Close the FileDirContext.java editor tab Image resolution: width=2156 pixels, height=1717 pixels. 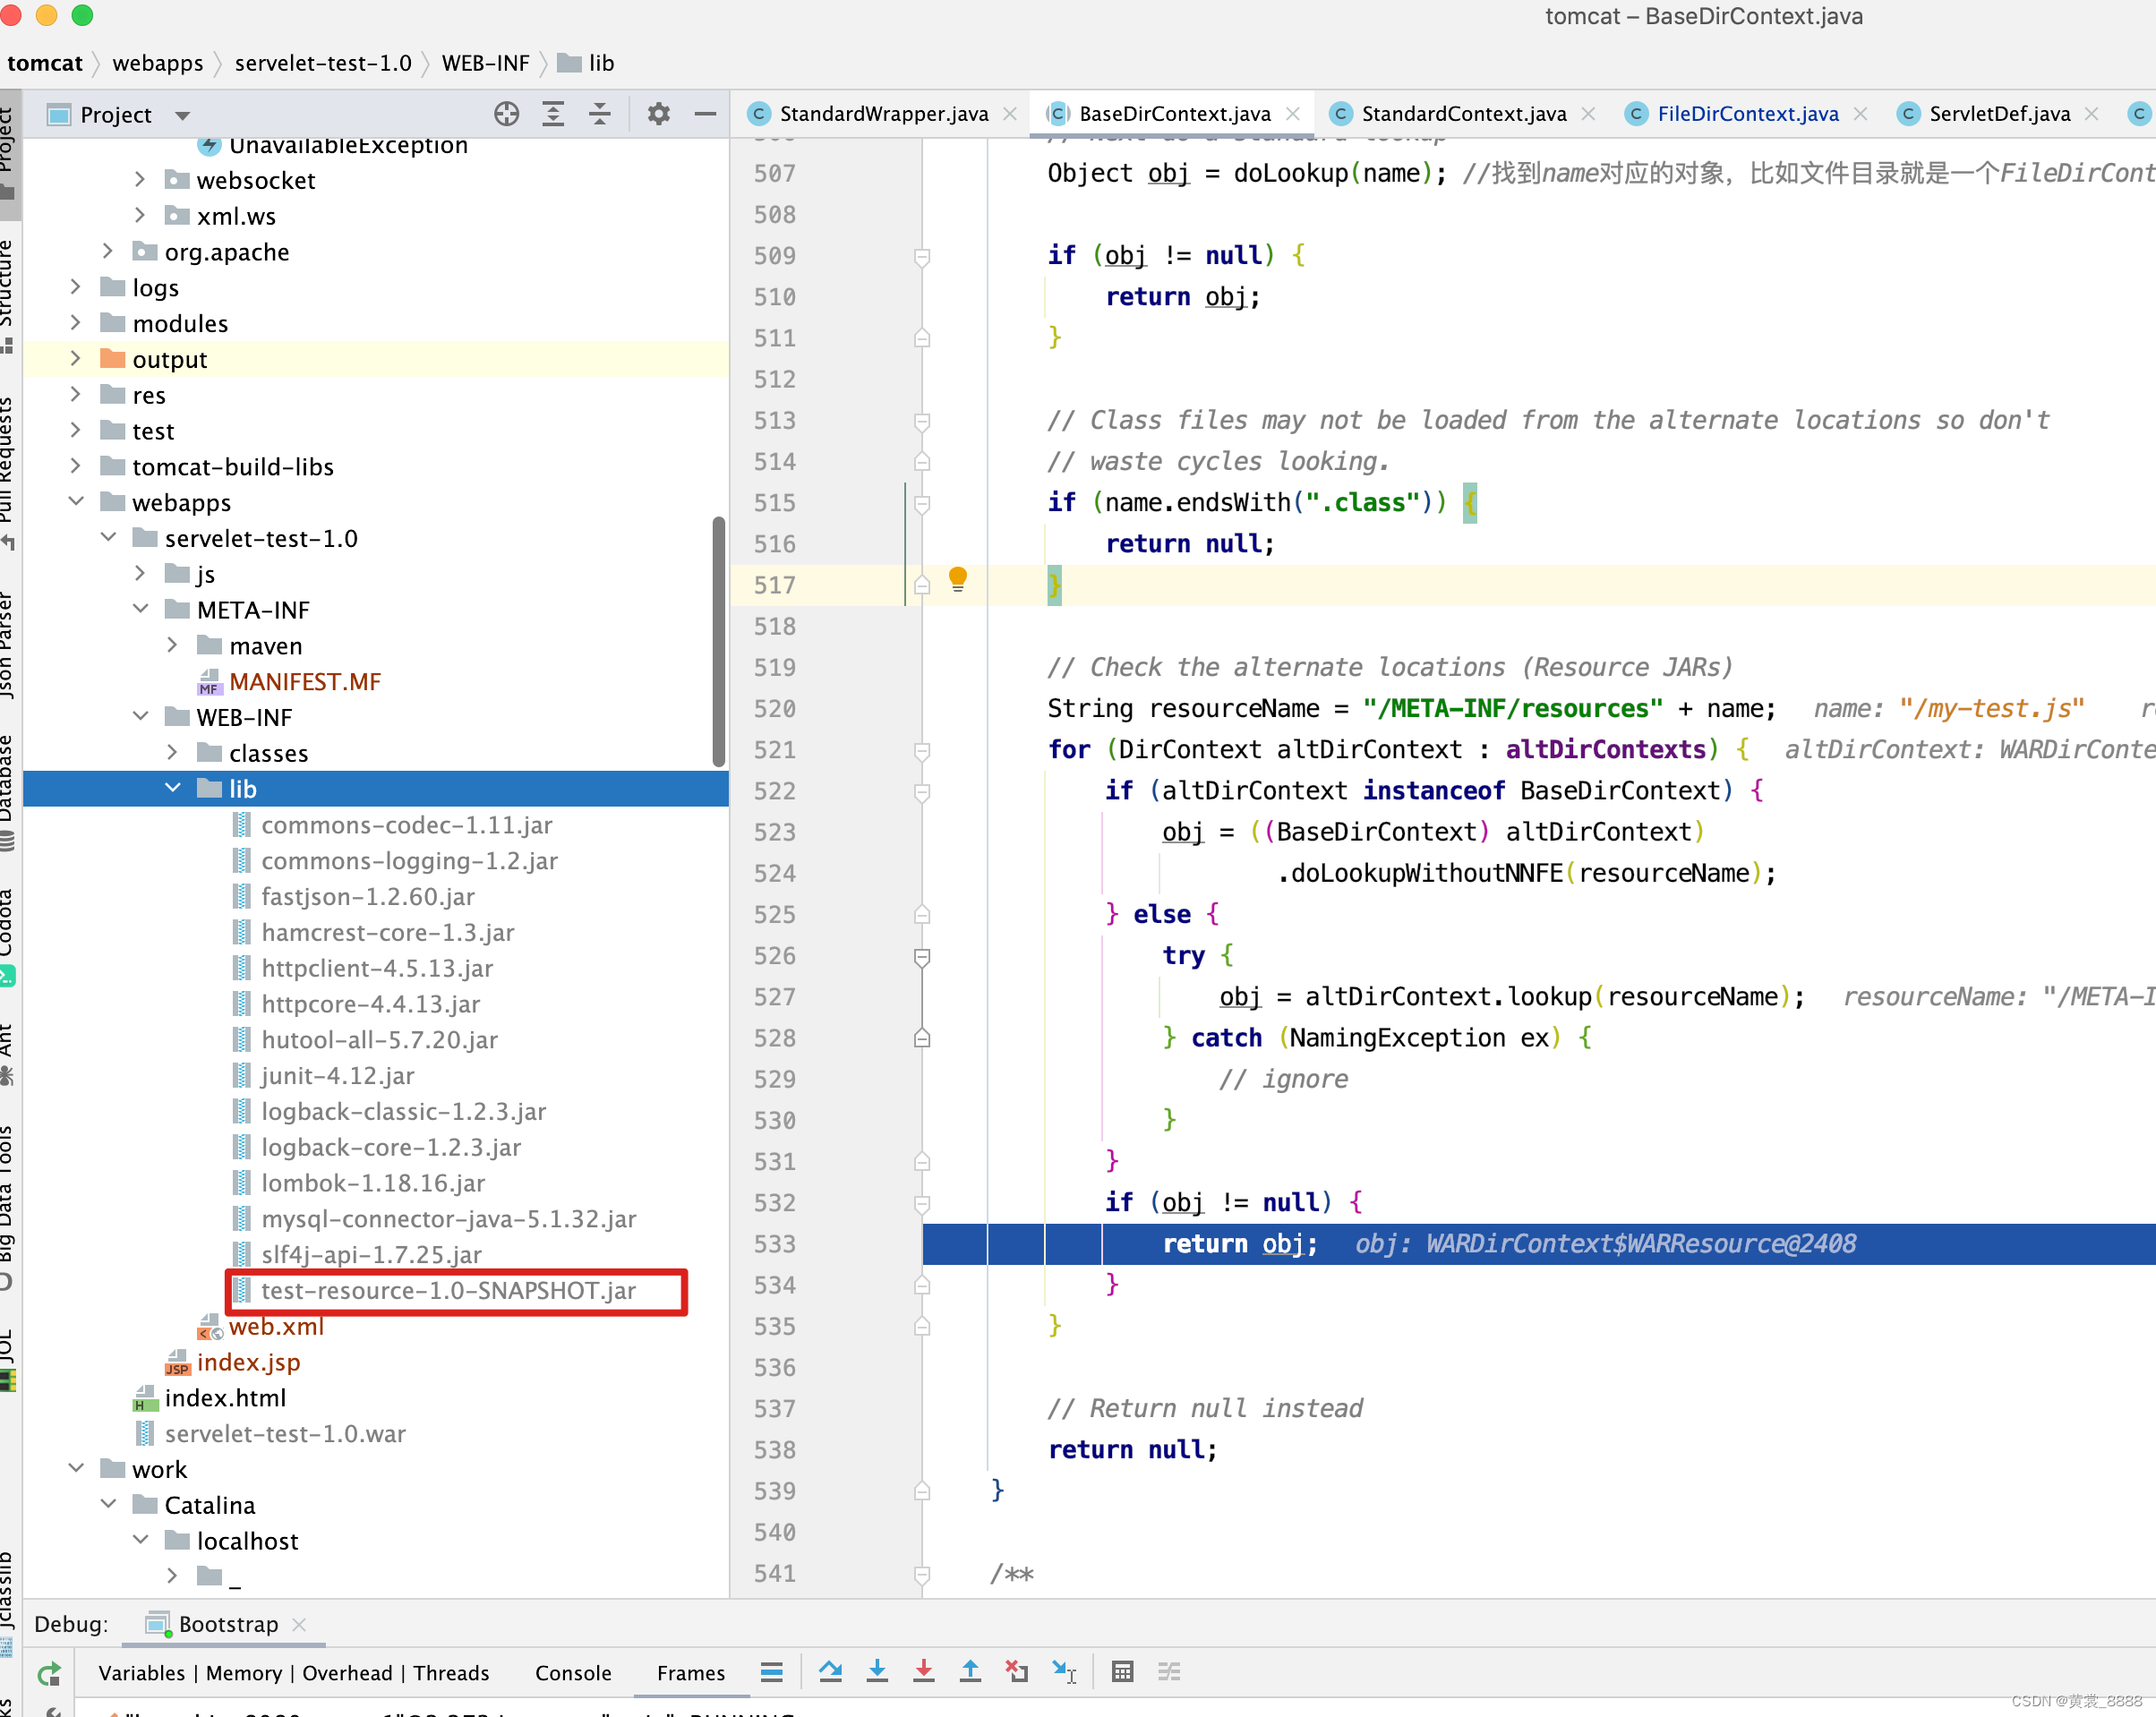pos(1860,114)
